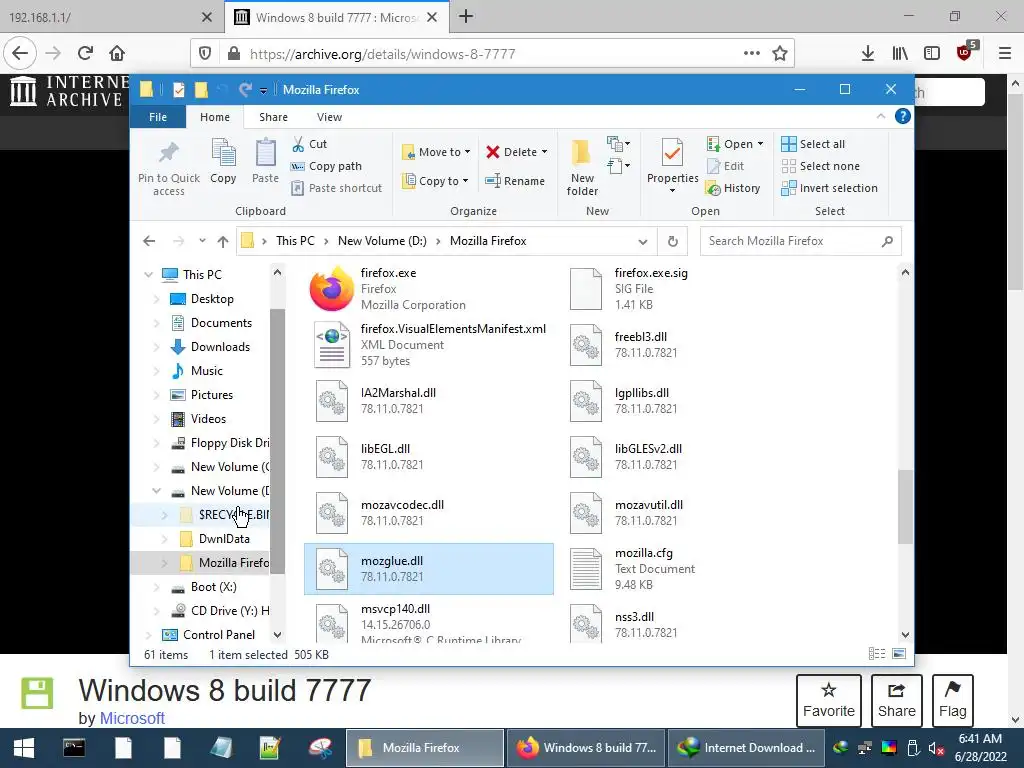Click Explorer back navigation arrow
This screenshot has width=1024, height=768.
coord(149,241)
